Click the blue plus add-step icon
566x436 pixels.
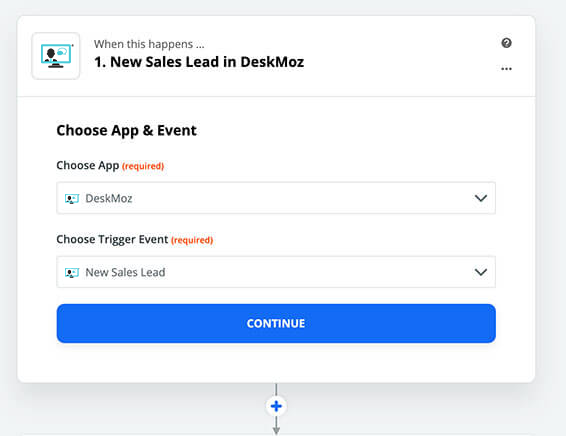276,406
